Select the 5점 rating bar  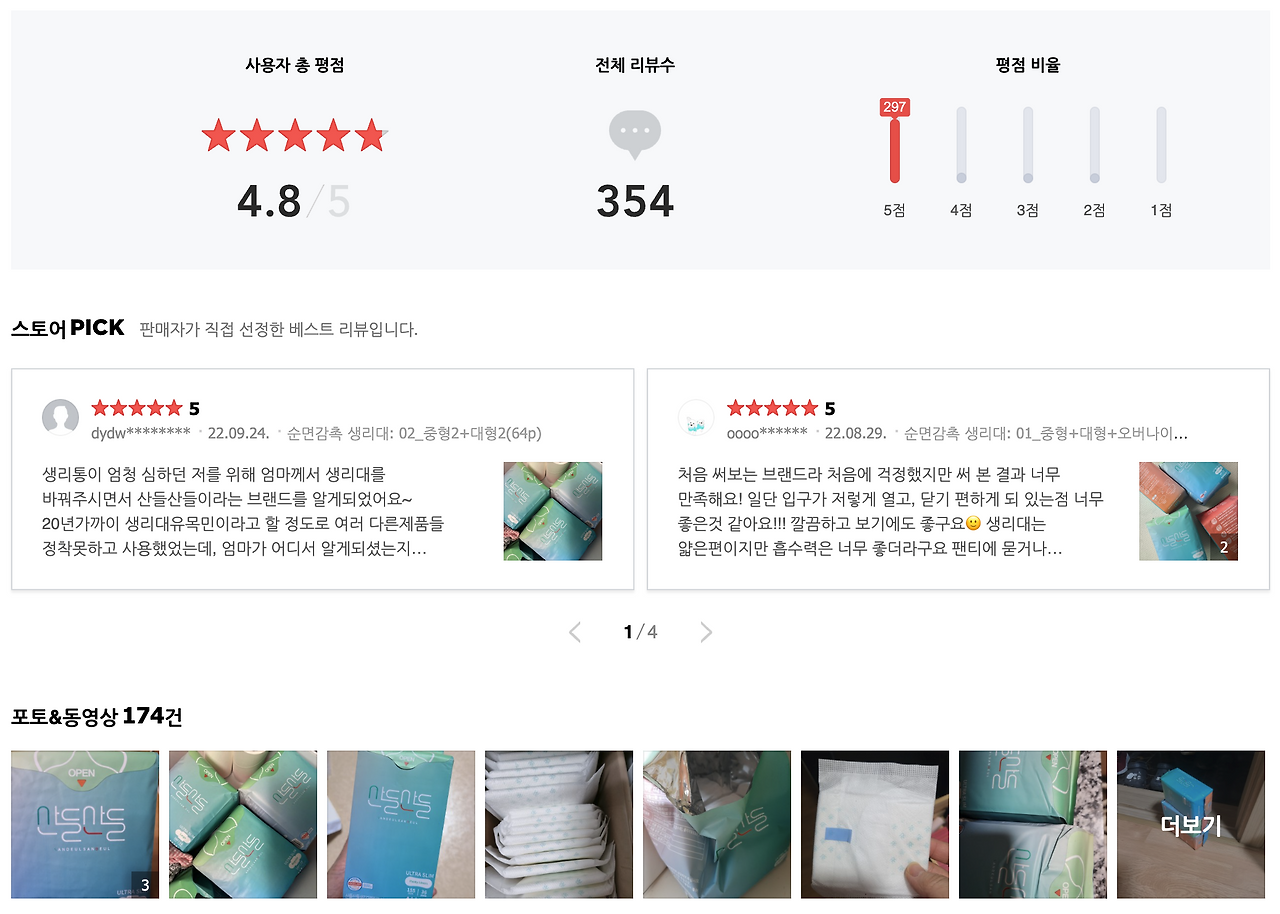coord(895,145)
